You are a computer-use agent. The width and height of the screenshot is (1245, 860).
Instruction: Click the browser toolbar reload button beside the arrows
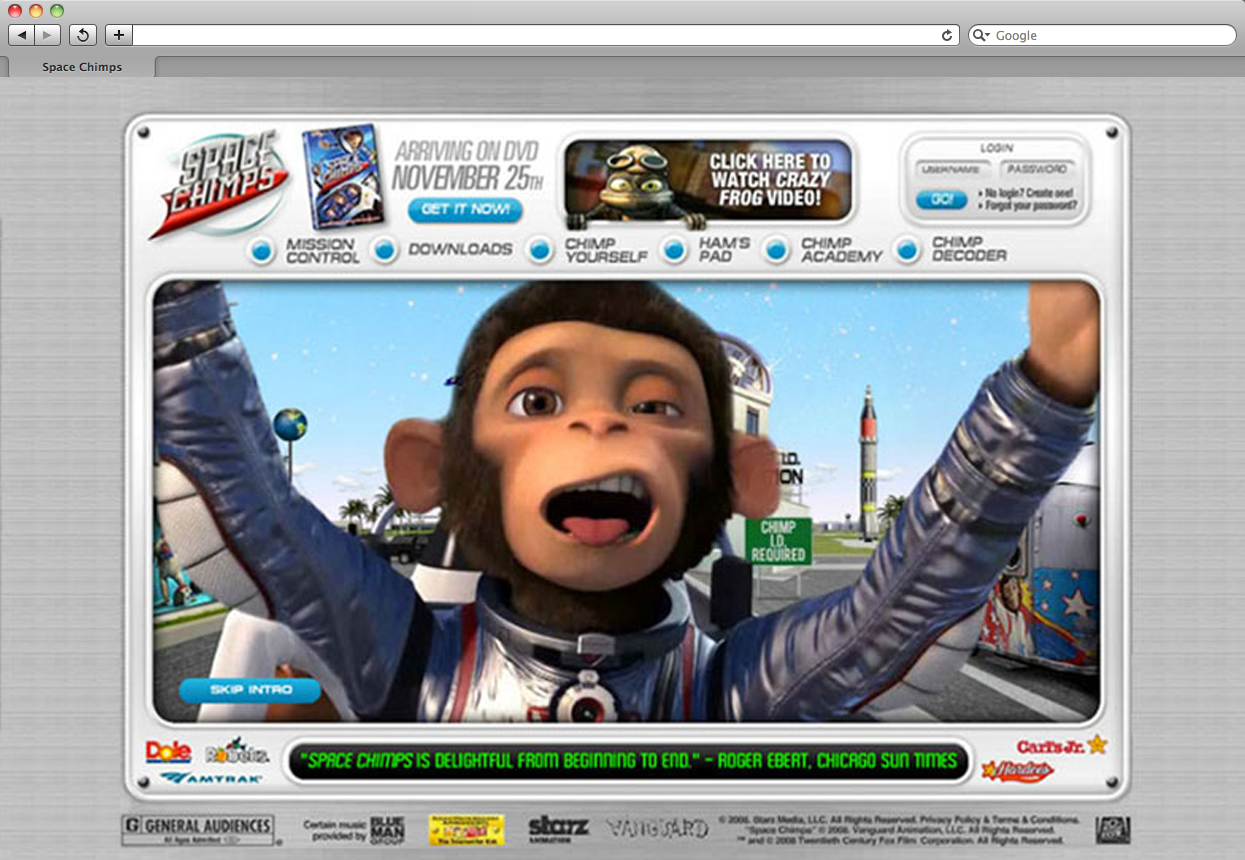(x=82, y=35)
